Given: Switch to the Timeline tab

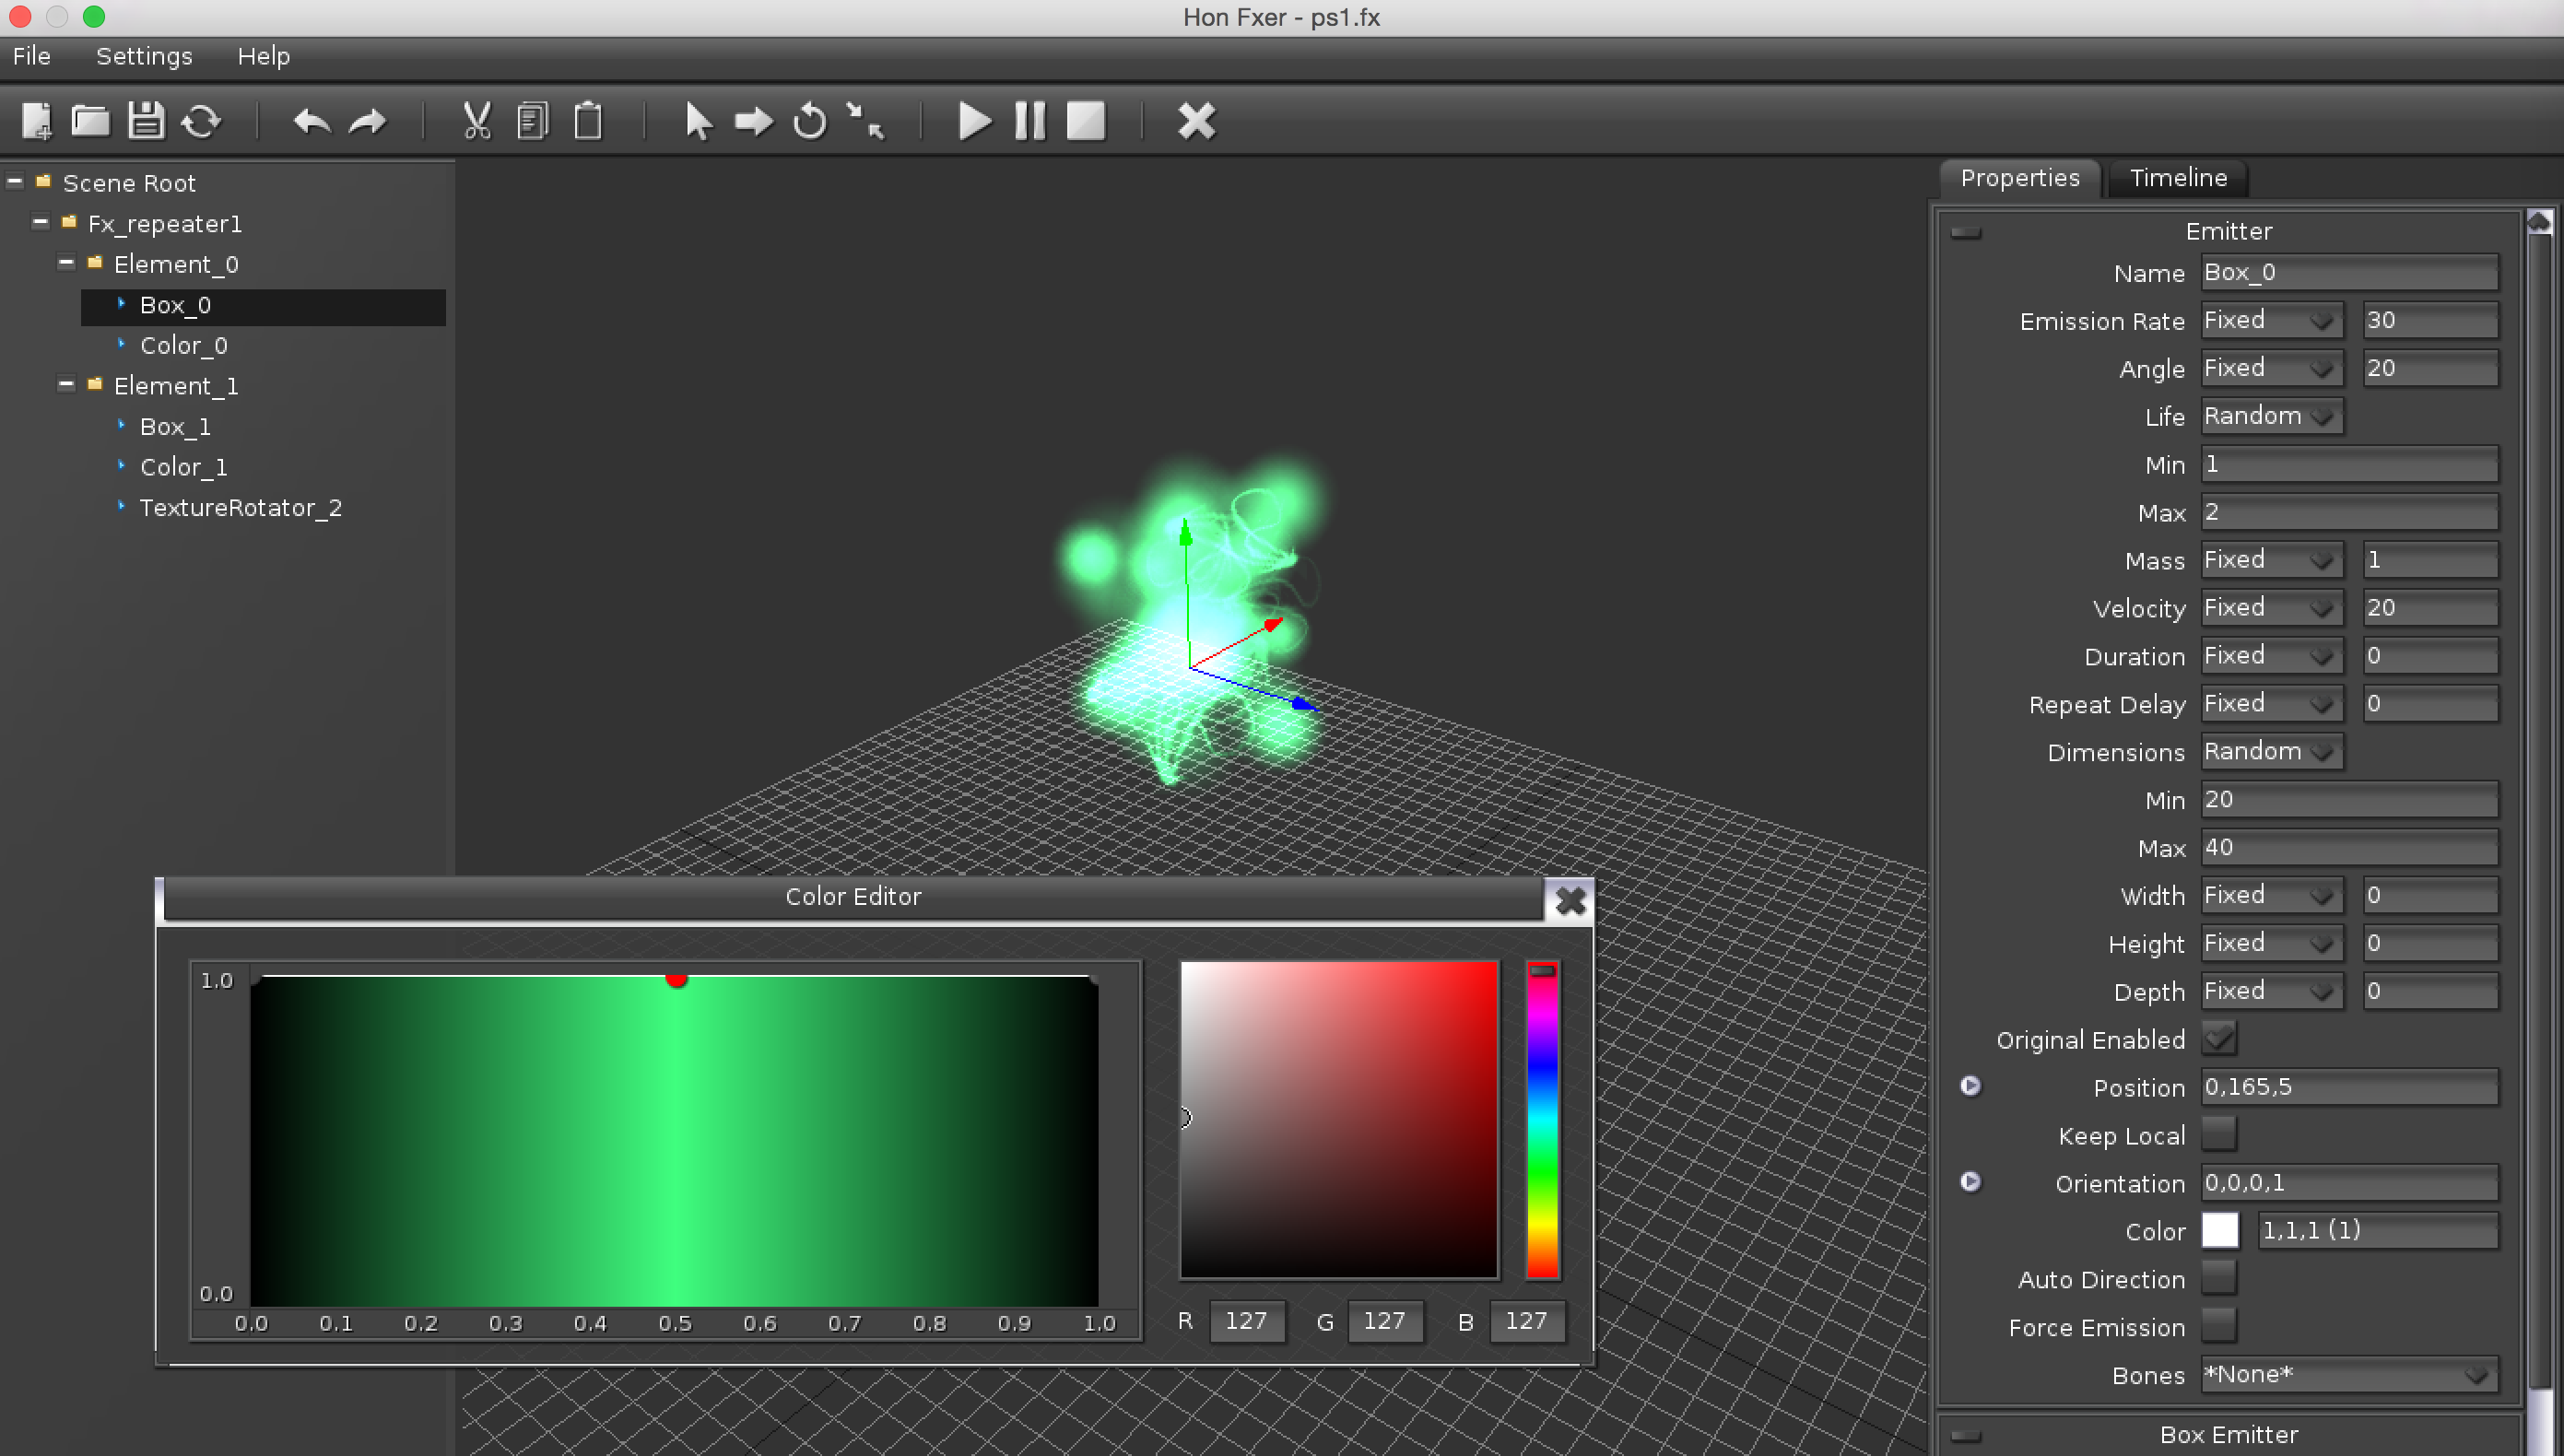Looking at the screenshot, I should [x=2178, y=178].
